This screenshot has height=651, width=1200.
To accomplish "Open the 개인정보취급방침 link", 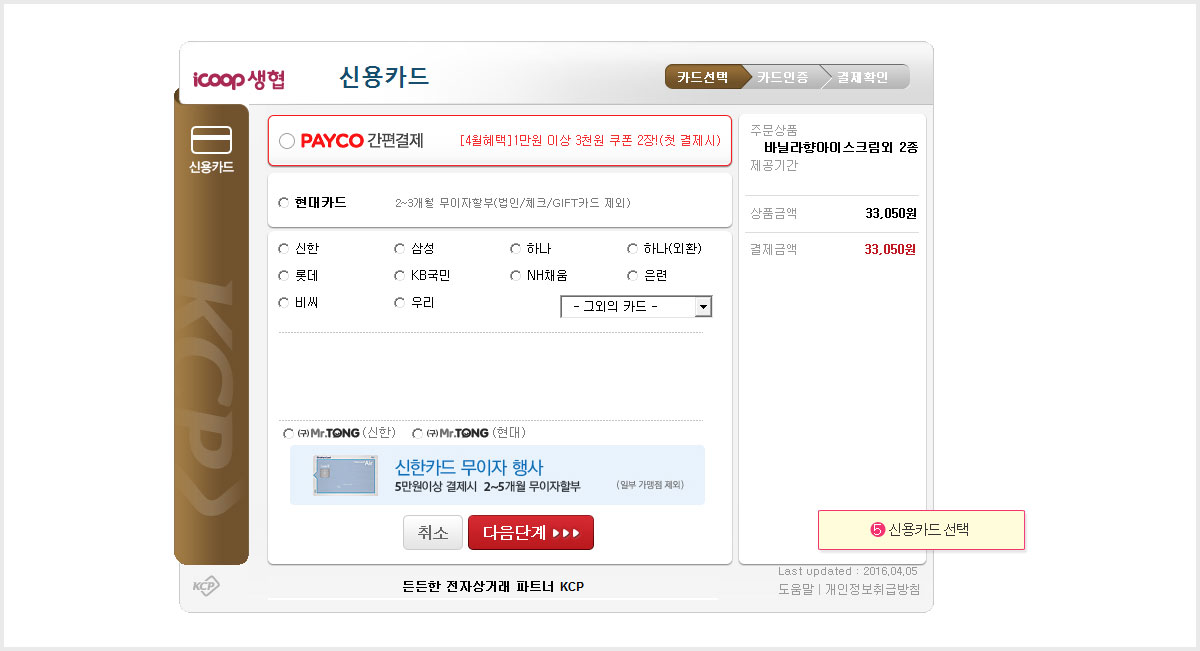I will point(873,589).
